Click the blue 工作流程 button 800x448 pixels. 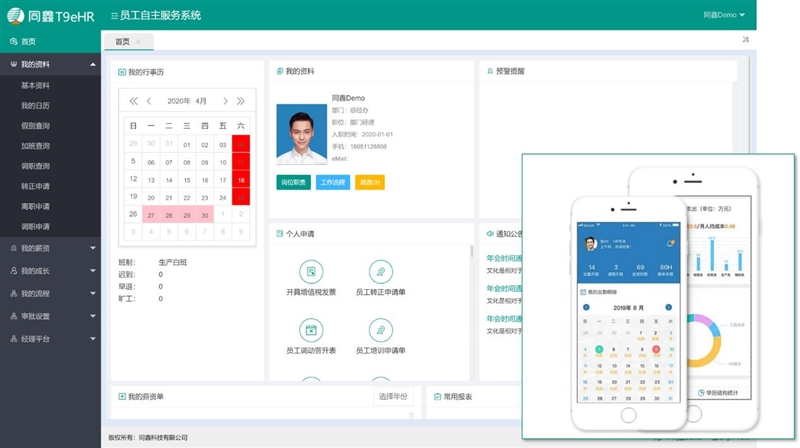(332, 183)
